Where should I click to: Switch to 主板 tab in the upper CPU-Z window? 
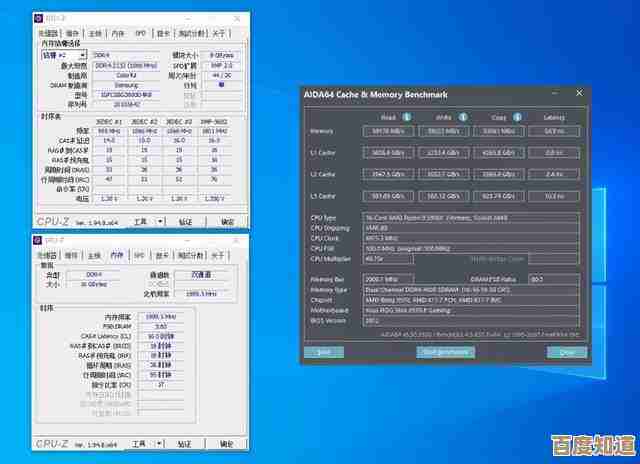(95, 32)
